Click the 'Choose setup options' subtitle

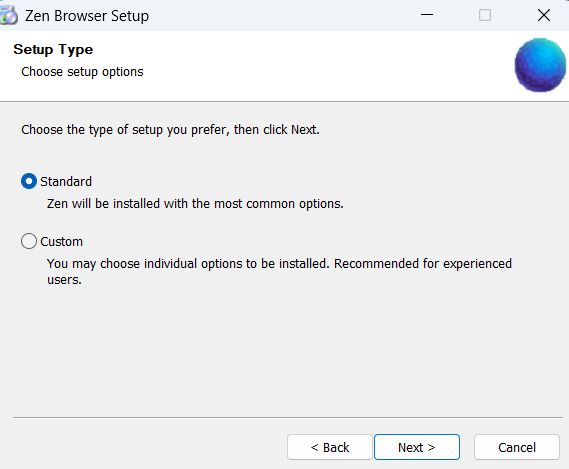pos(82,72)
